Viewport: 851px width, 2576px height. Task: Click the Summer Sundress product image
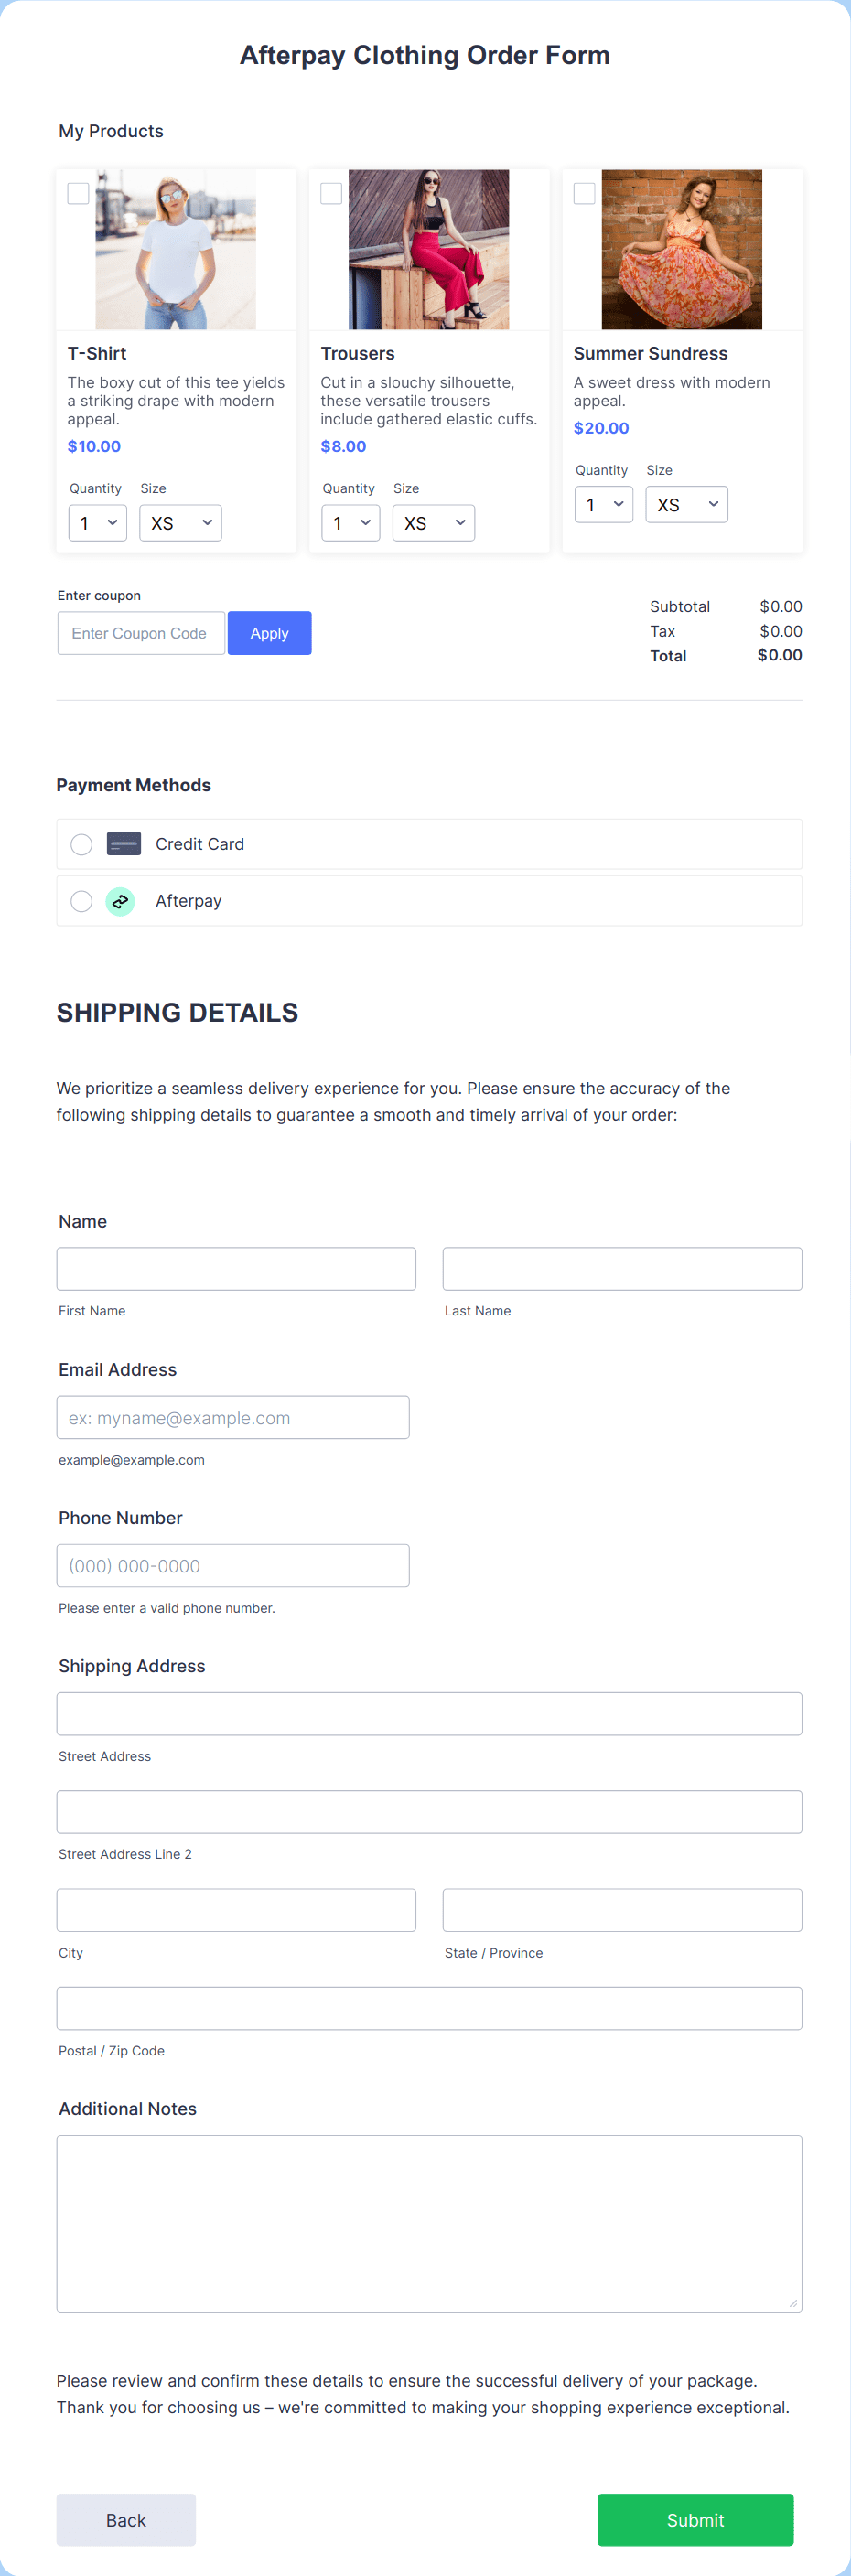tap(681, 249)
